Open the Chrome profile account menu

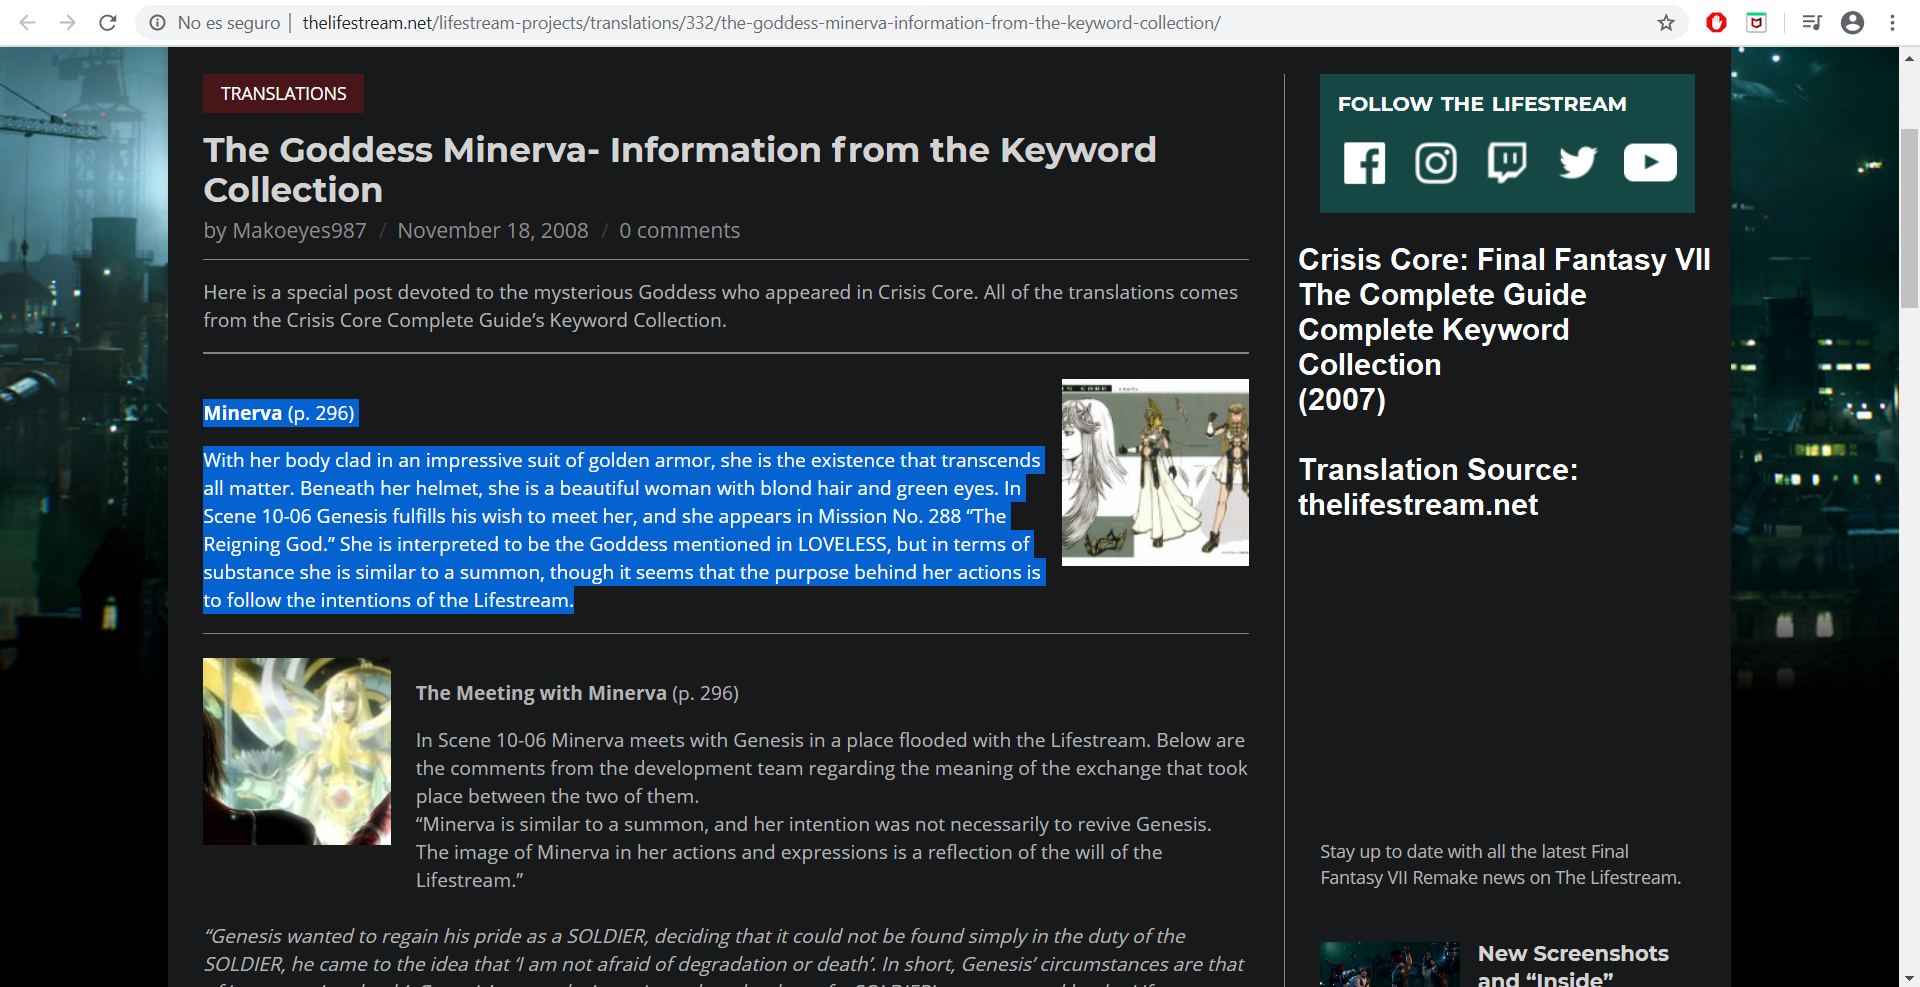[x=1852, y=22]
